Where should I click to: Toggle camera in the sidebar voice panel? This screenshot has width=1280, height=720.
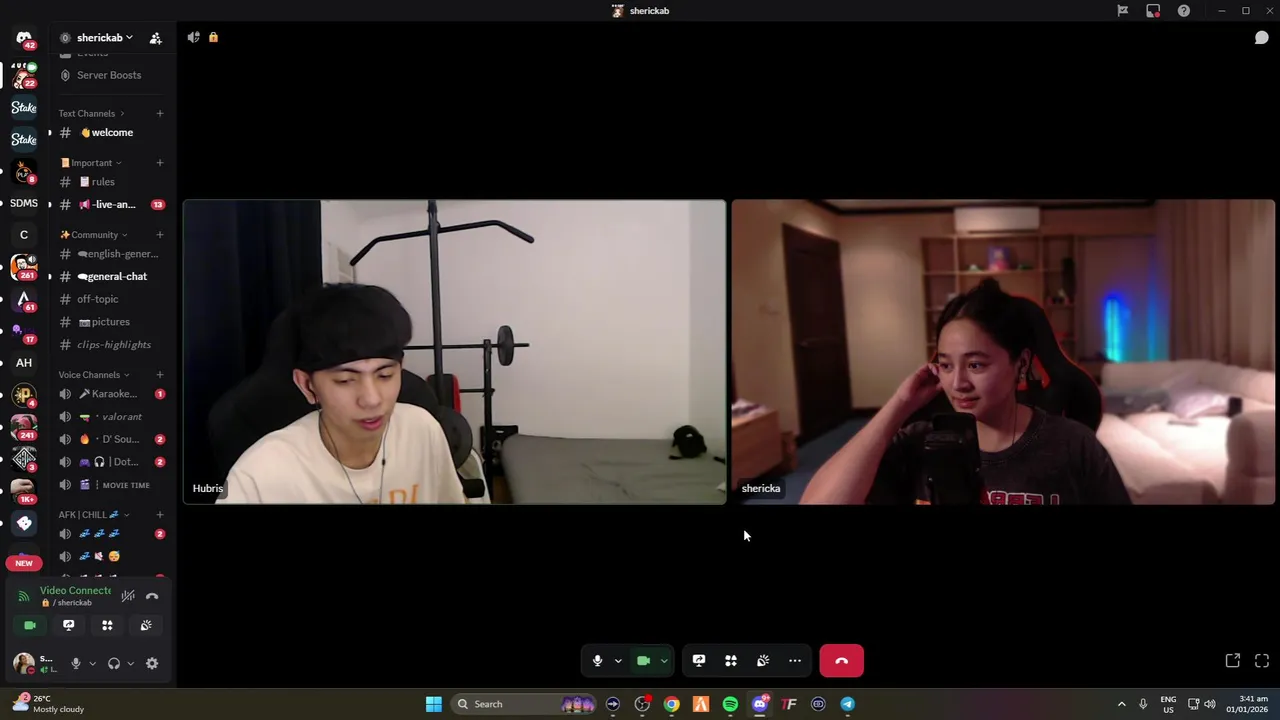point(30,625)
